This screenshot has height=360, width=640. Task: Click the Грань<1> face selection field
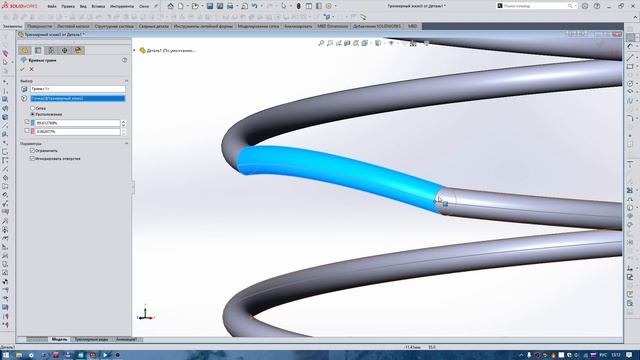tap(78, 89)
